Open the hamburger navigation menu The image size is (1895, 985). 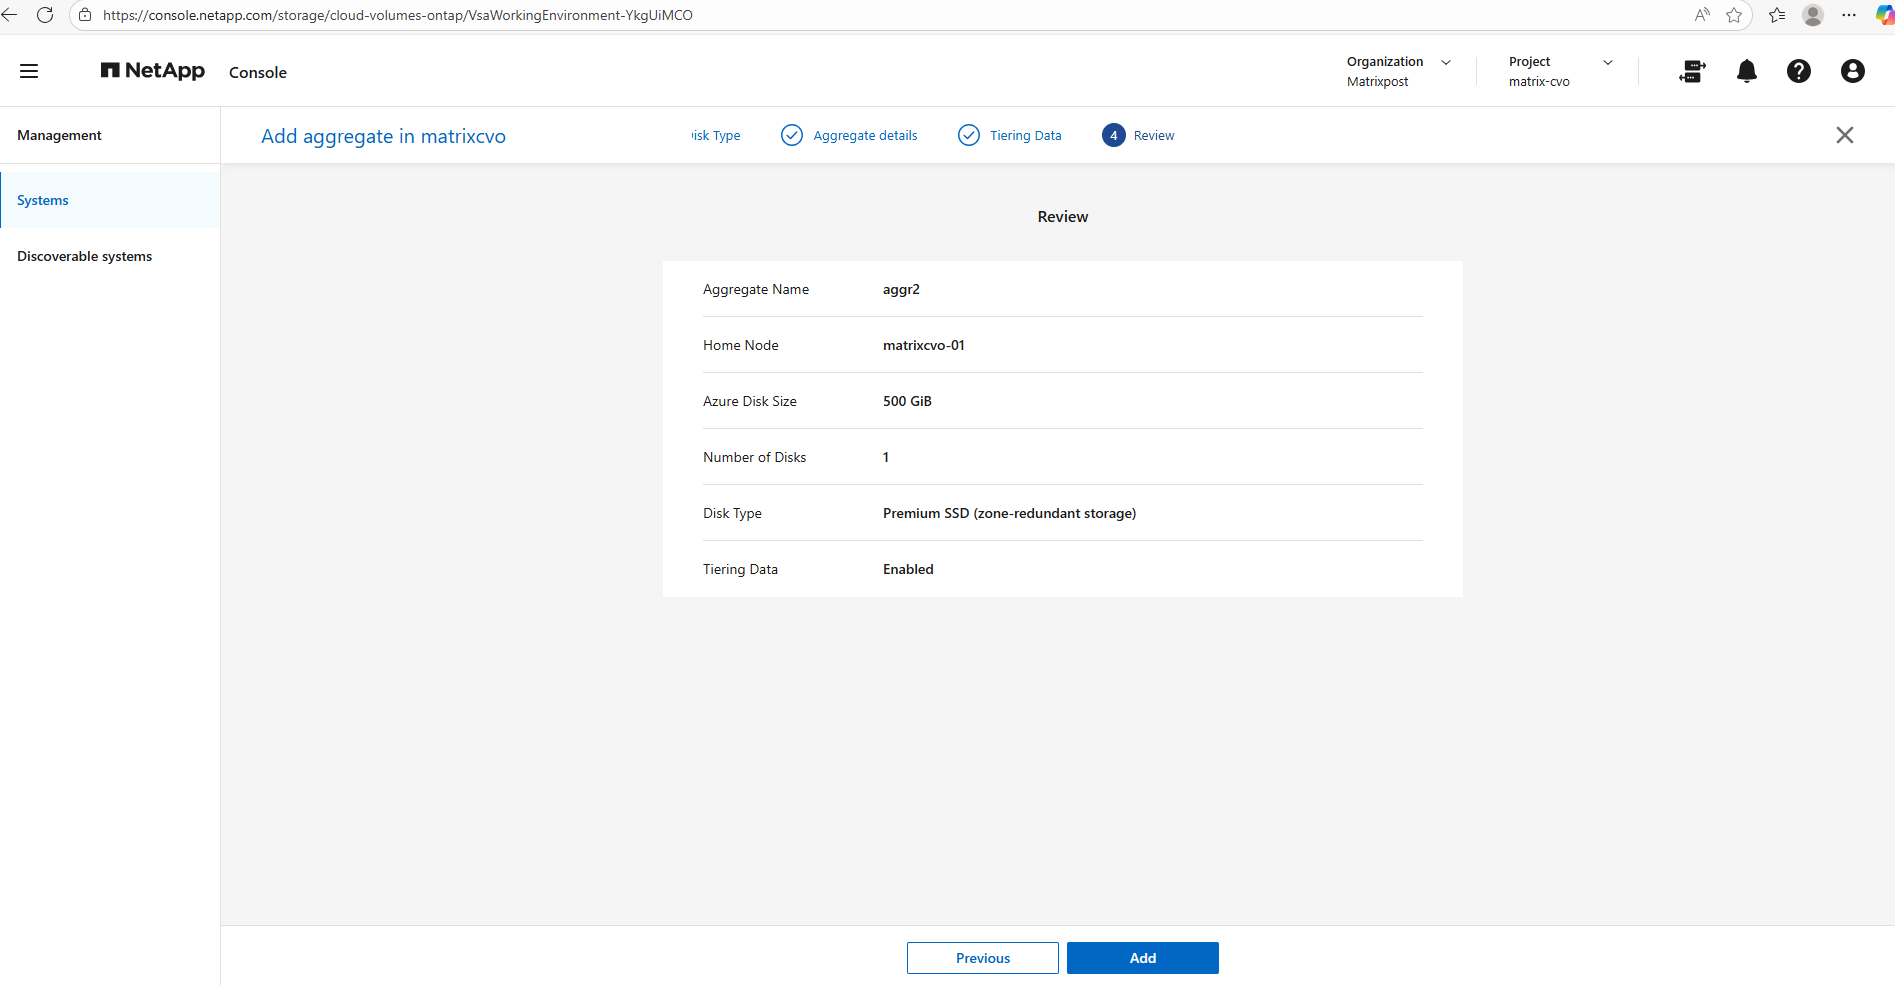(29, 71)
